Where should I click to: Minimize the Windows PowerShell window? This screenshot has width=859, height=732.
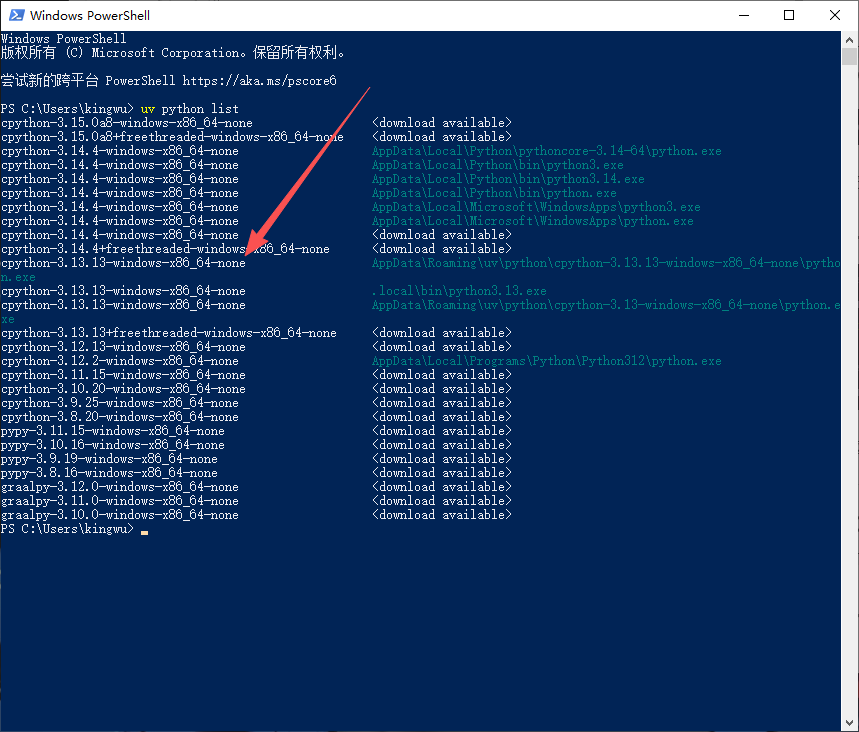743,15
